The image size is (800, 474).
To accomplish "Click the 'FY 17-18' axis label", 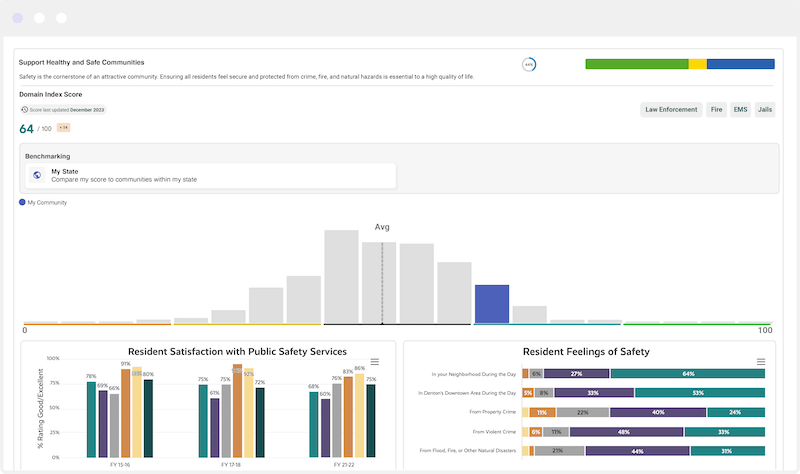I will (231, 465).
